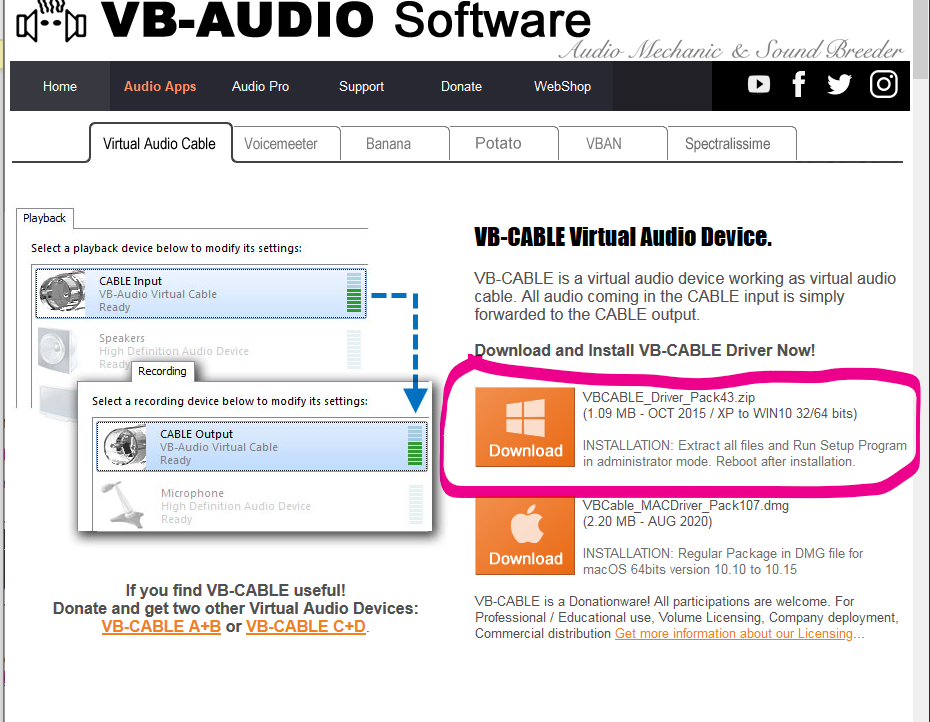Click the VBCABLE_Driver_Pack43.zip file name text
This screenshot has width=930, height=722.
(x=668, y=397)
